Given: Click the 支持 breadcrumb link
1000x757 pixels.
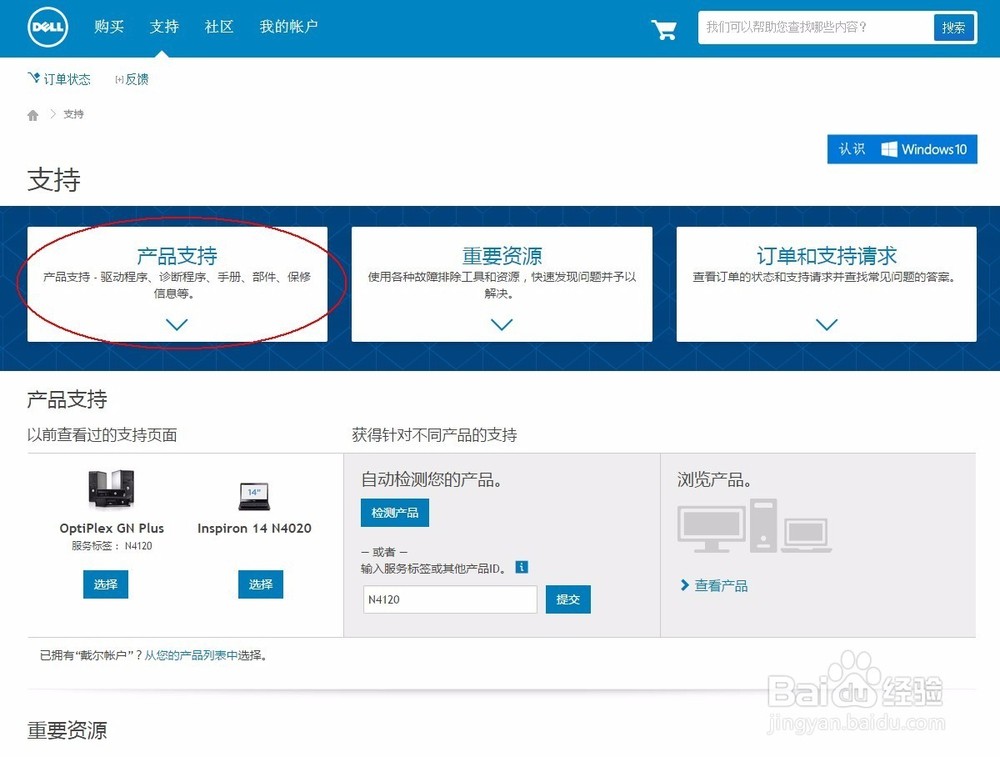Looking at the screenshot, I should pyautogui.click(x=73, y=114).
